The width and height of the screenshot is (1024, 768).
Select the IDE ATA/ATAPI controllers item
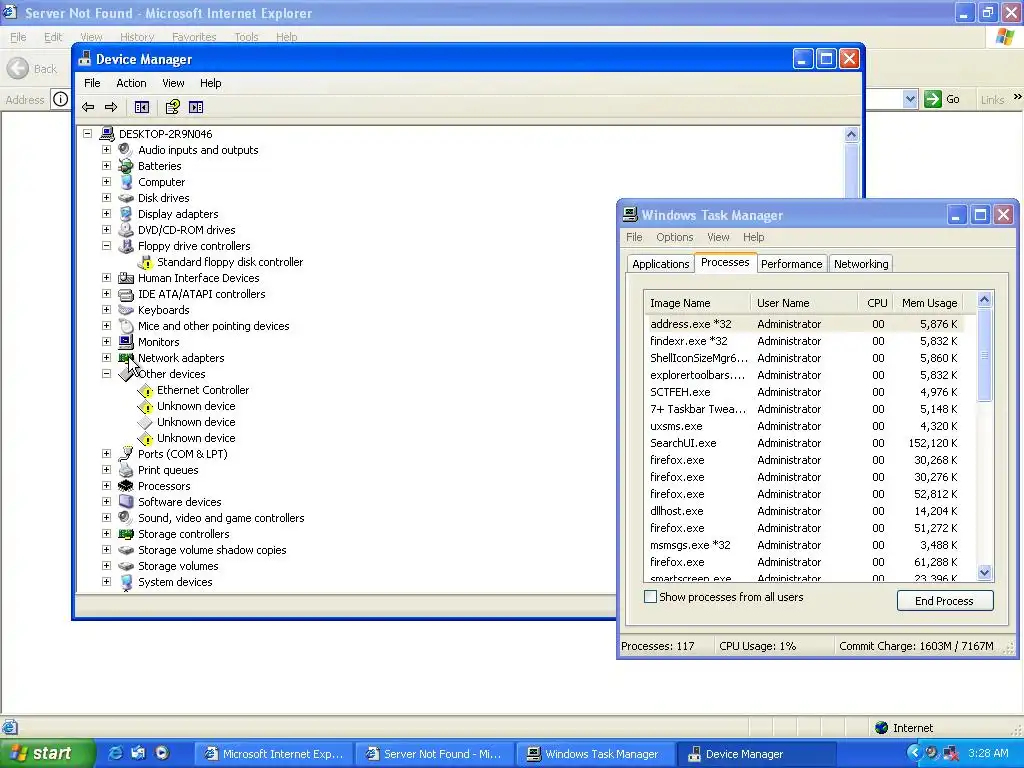point(202,294)
